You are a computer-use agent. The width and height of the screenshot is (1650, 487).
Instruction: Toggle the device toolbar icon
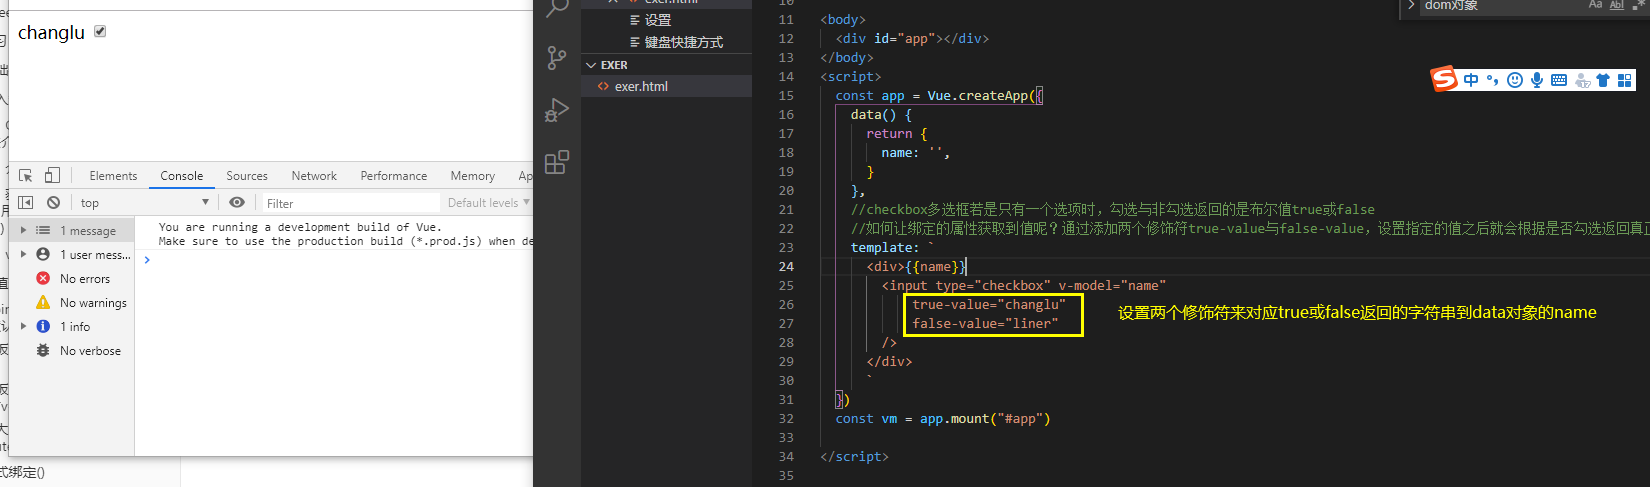point(52,175)
